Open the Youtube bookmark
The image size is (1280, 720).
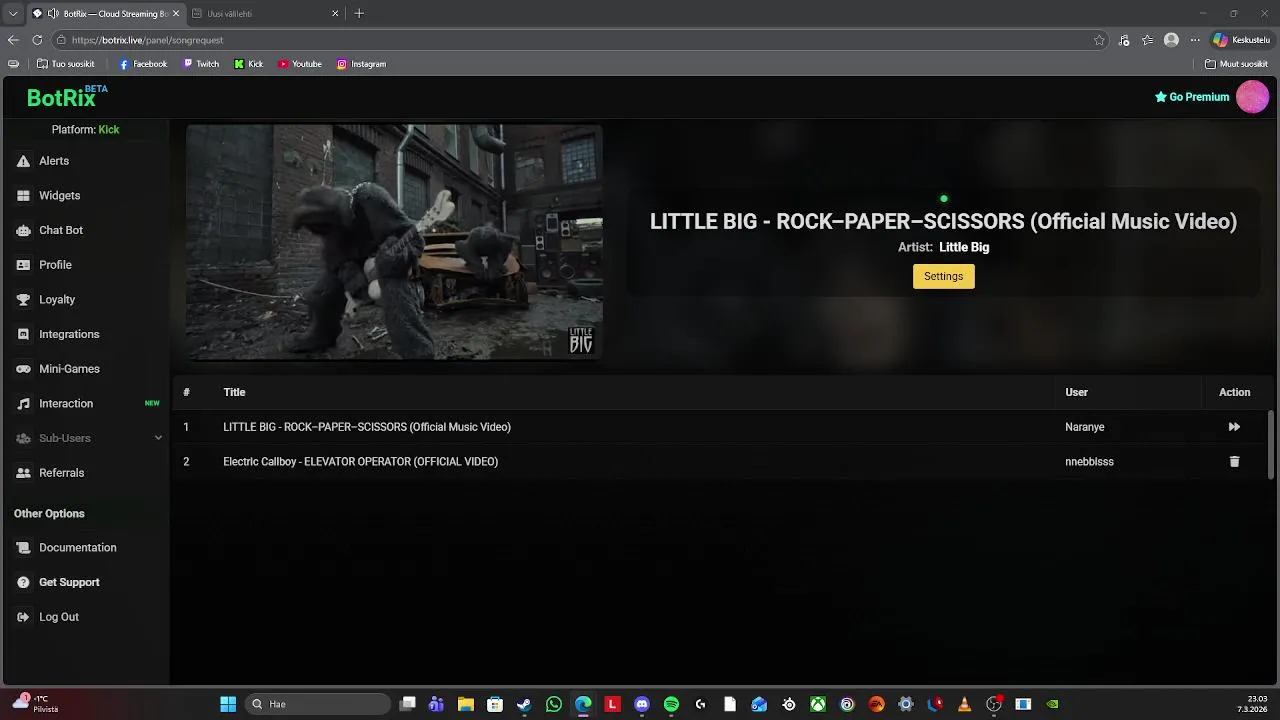pos(300,64)
